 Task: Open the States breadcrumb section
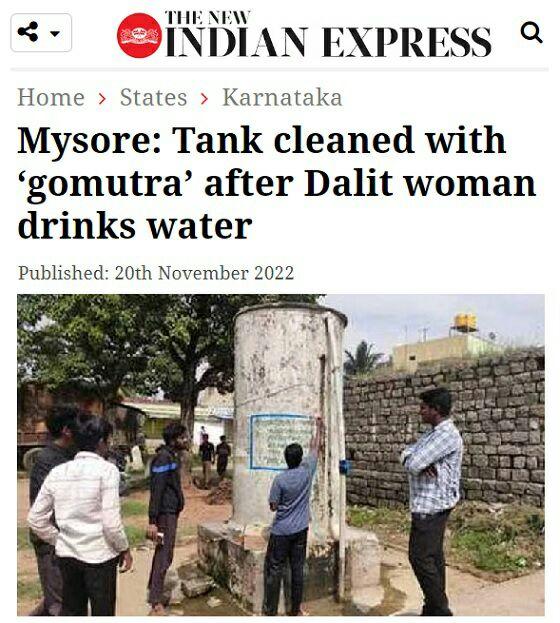153,97
